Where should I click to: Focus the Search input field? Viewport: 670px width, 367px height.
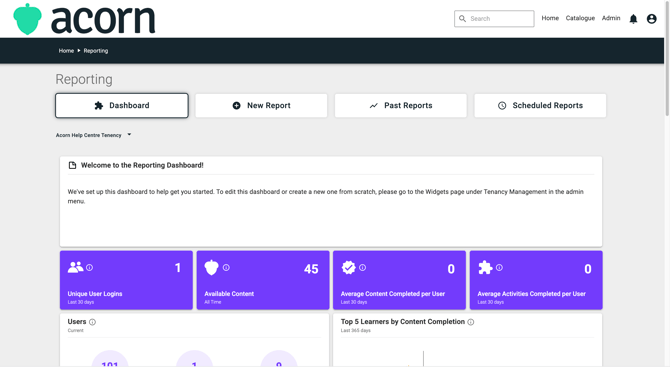pos(494,19)
